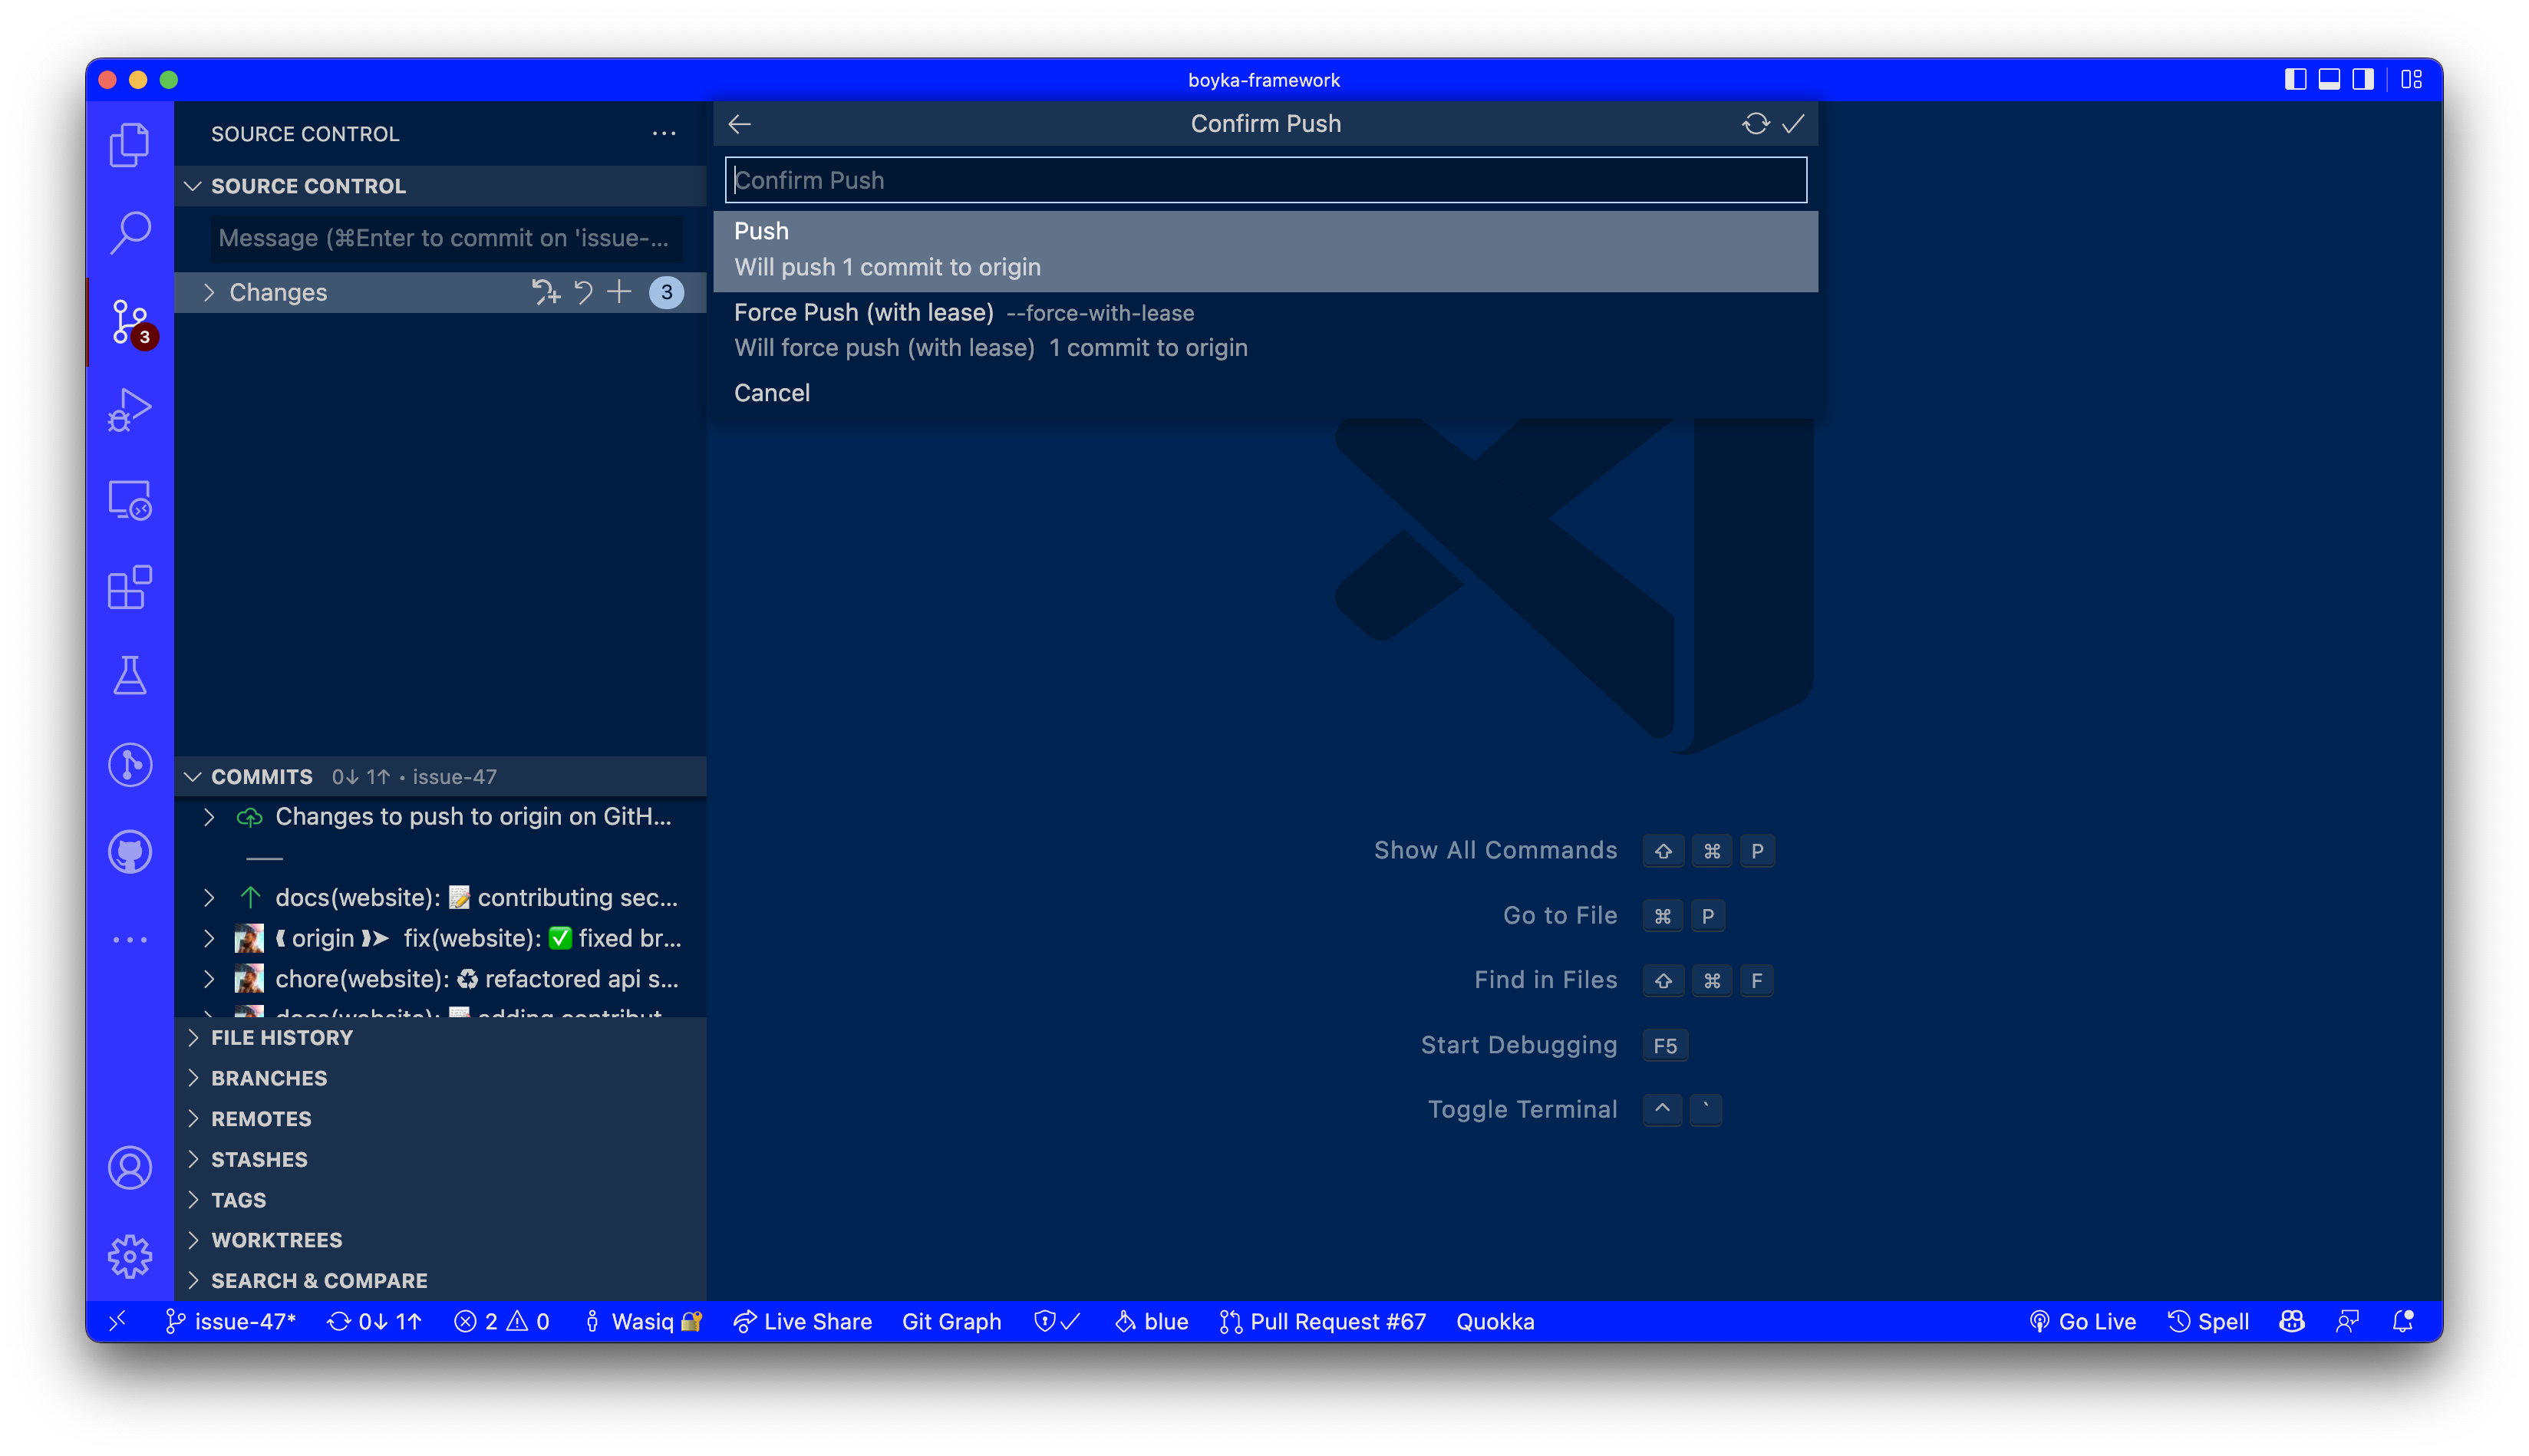
Task: Open Run and Debug view
Action: [129, 410]
